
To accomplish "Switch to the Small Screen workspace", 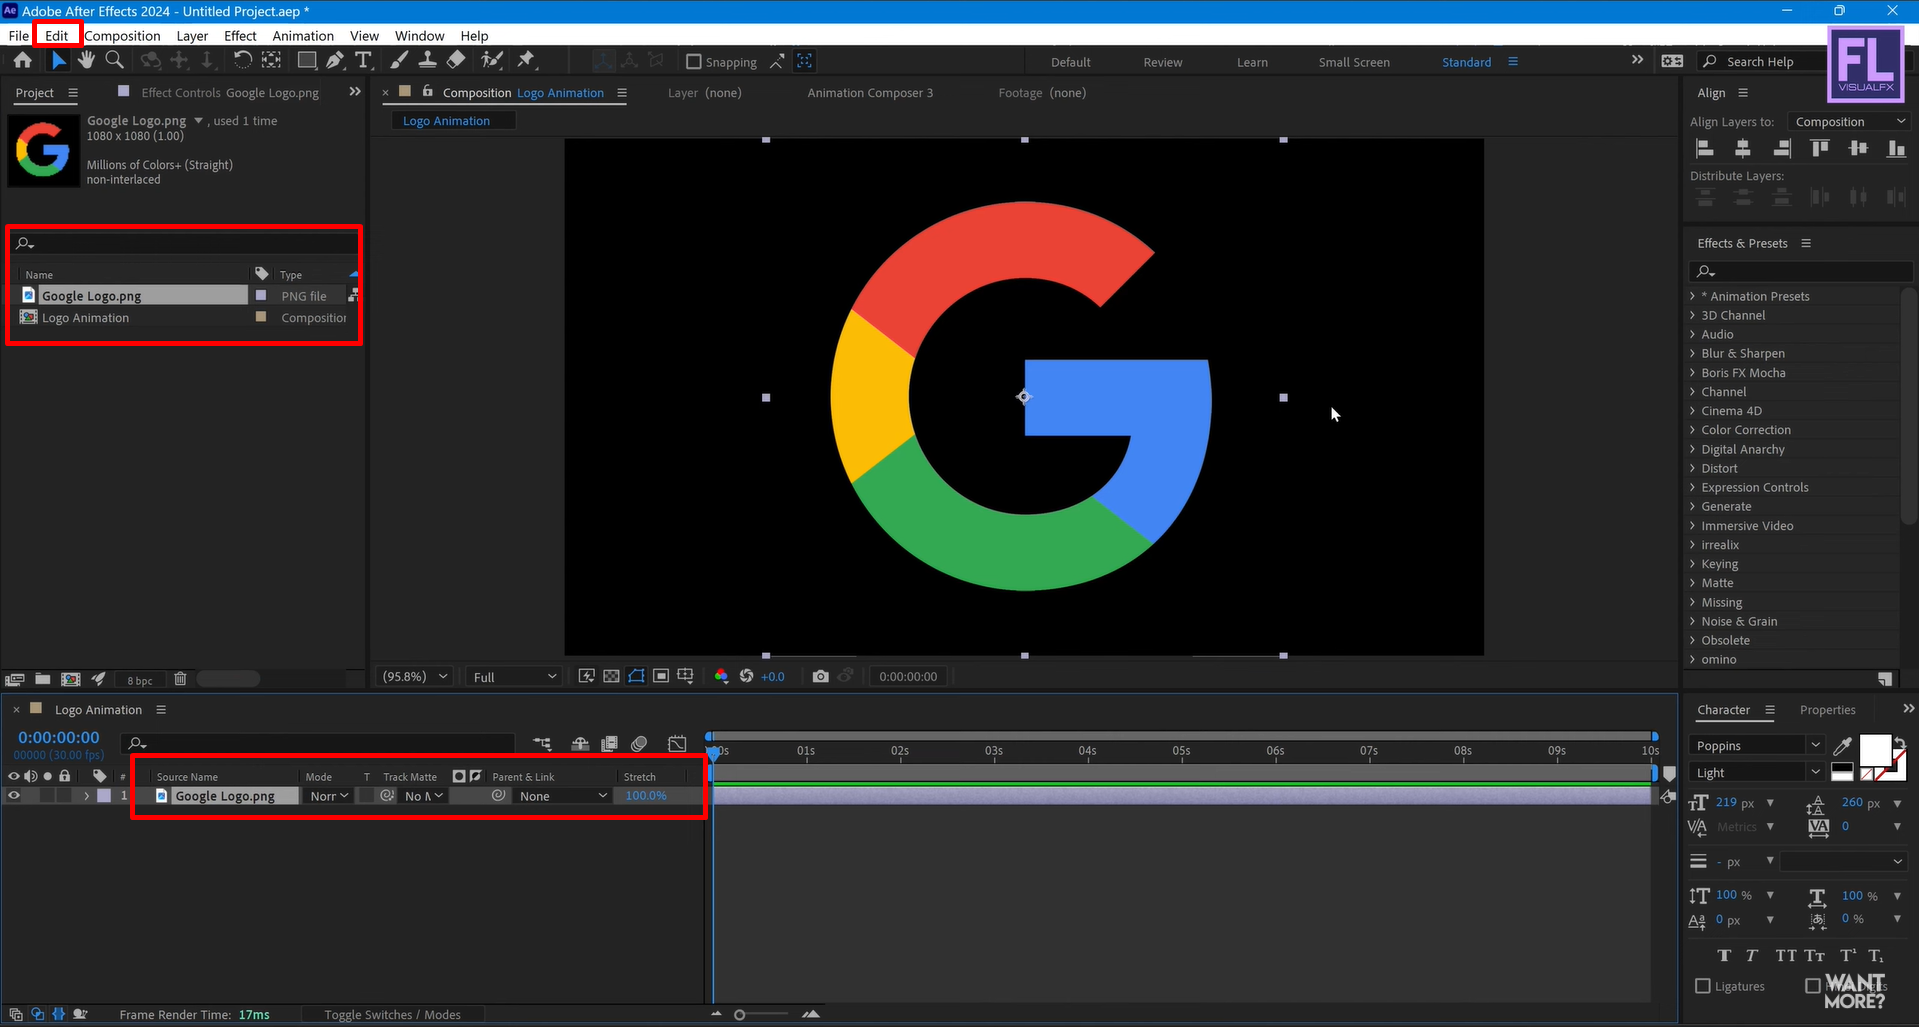I will click(1354, 62).
